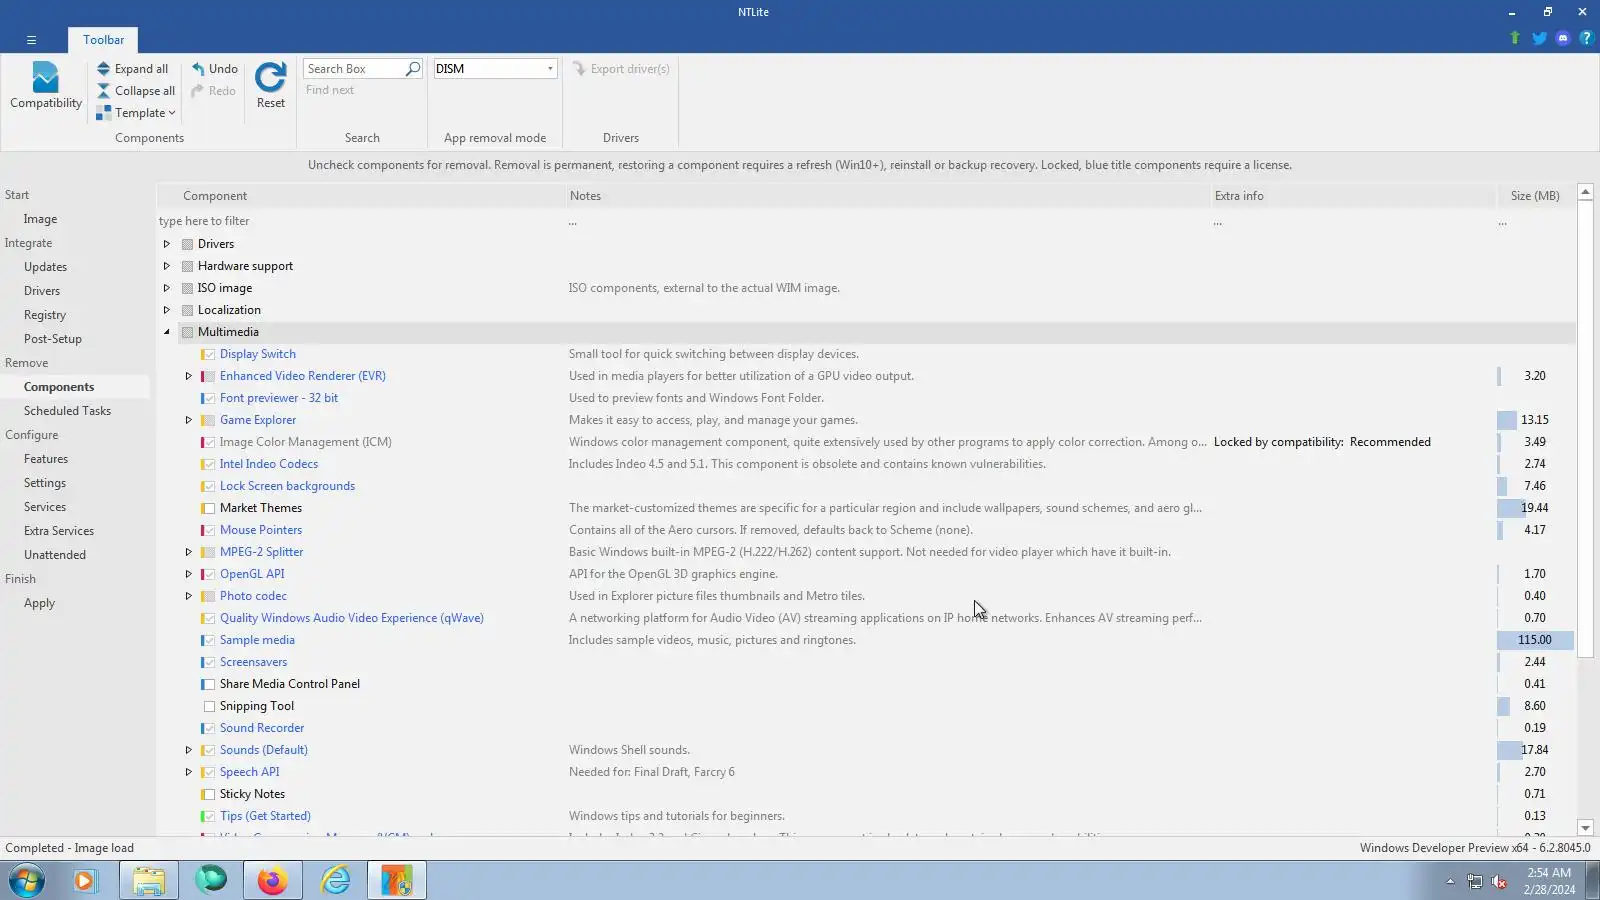Image resolution: width=1600 pixels, height=900 pixels.
Task: Check the Sticky Notes component
Action: 209,794
